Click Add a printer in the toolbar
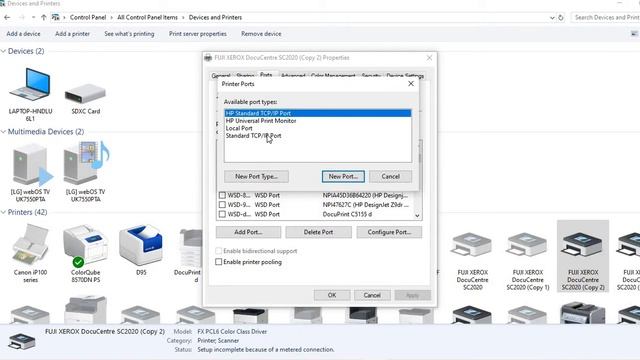The height and width of the screenshot is (360, 640). click(x=72, y=34)
